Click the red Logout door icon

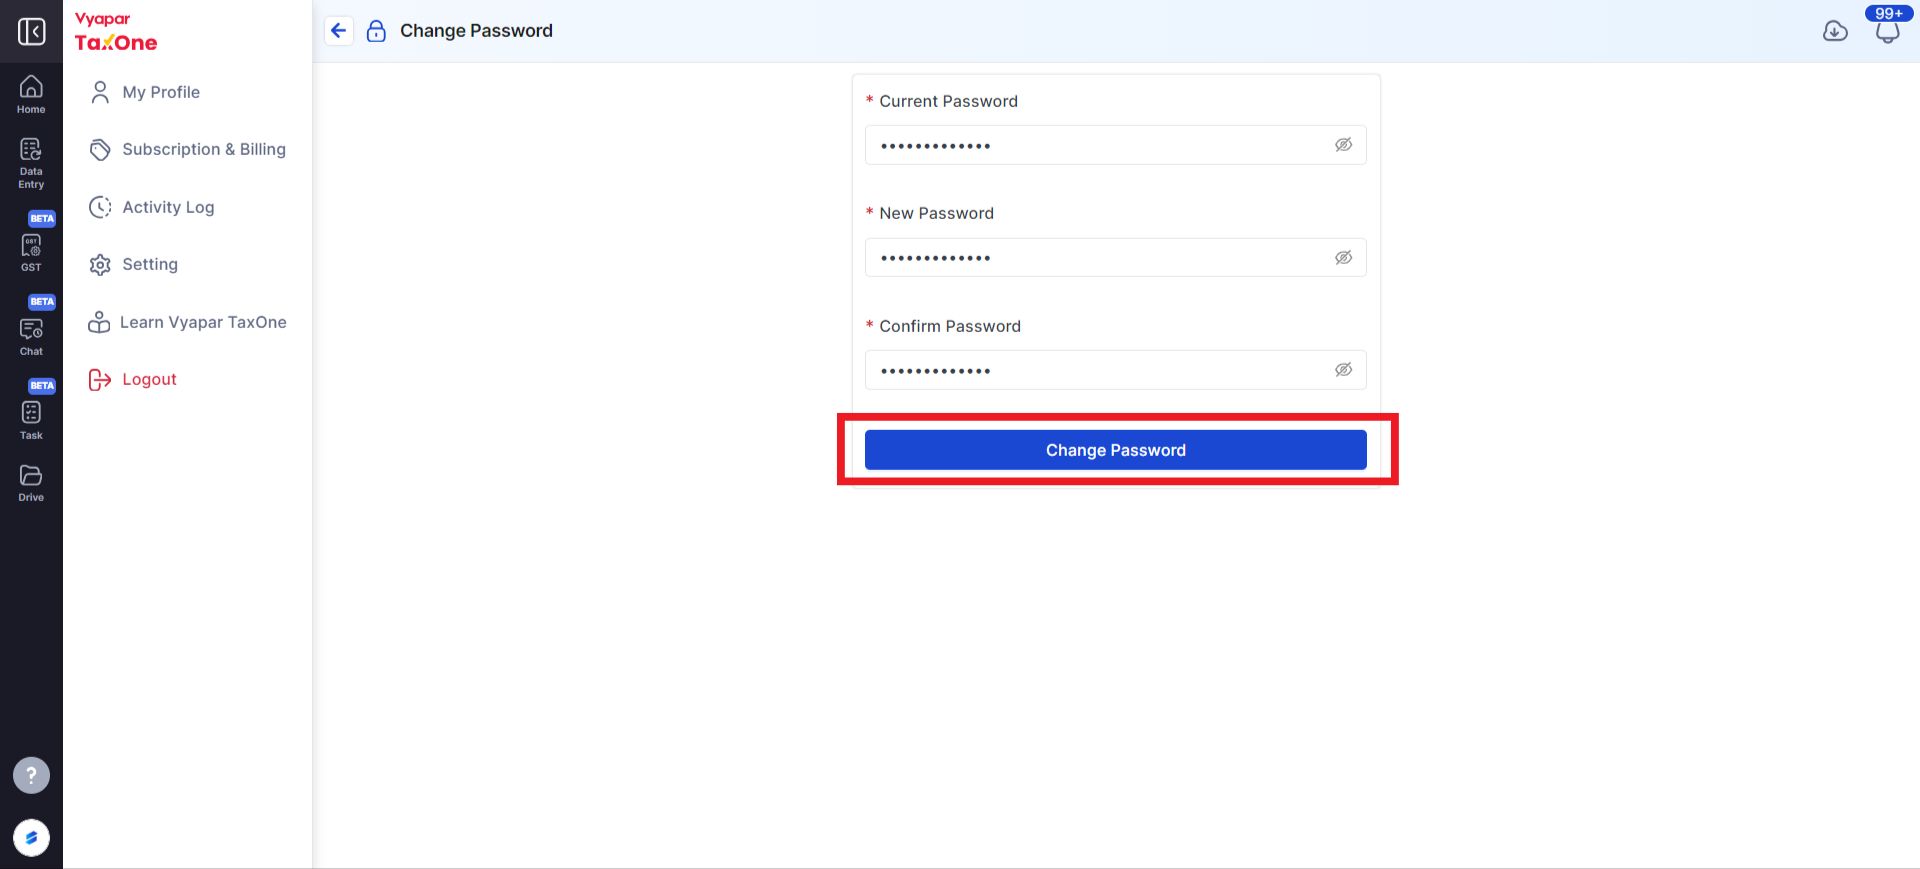[x=100, y=380]
